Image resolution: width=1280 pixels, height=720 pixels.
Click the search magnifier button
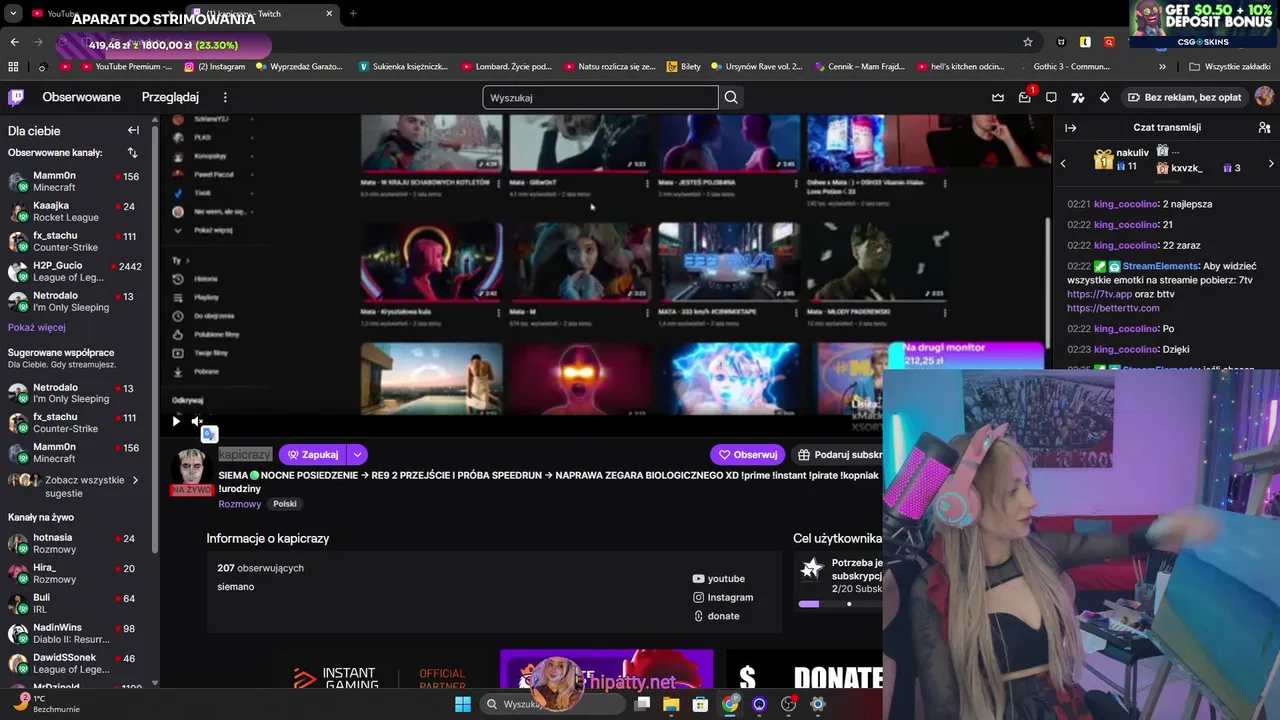pos(731,97)
